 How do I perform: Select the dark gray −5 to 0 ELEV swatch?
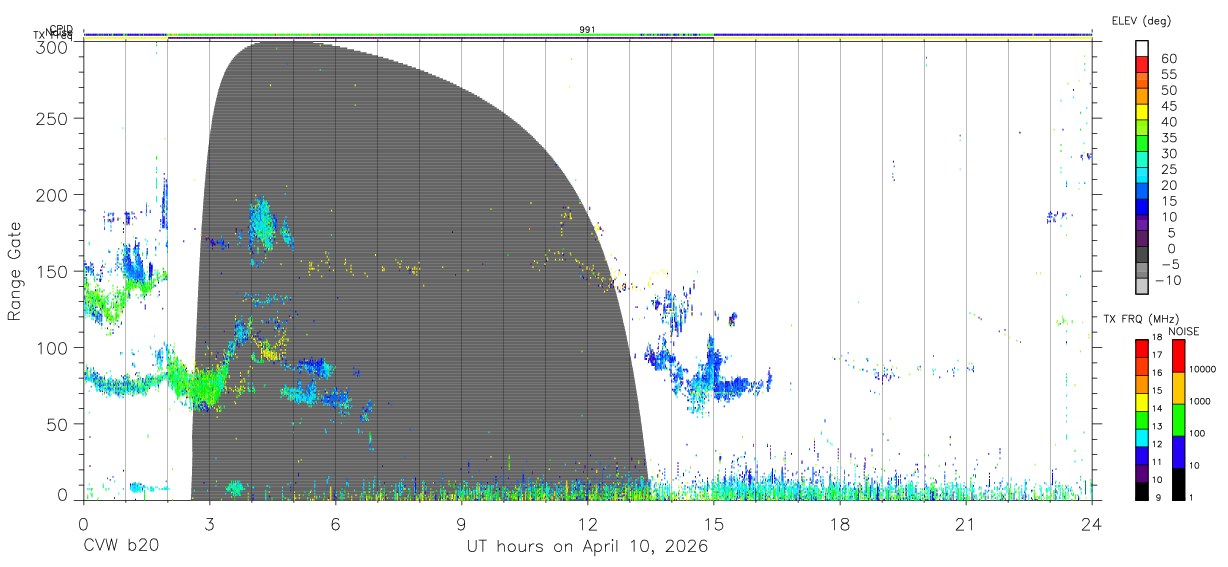(x=1143, y=255)
